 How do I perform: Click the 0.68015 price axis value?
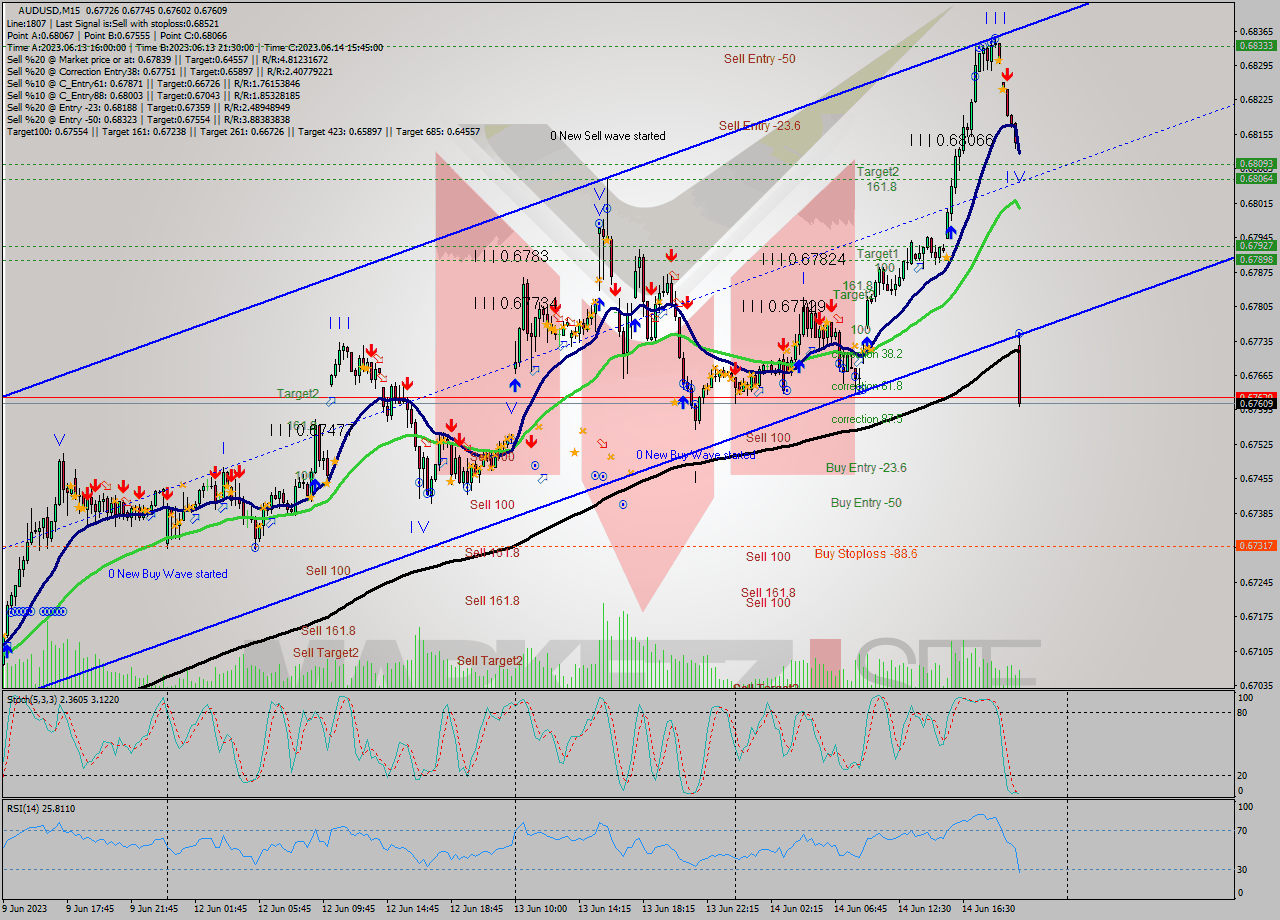pos(1258,203)
